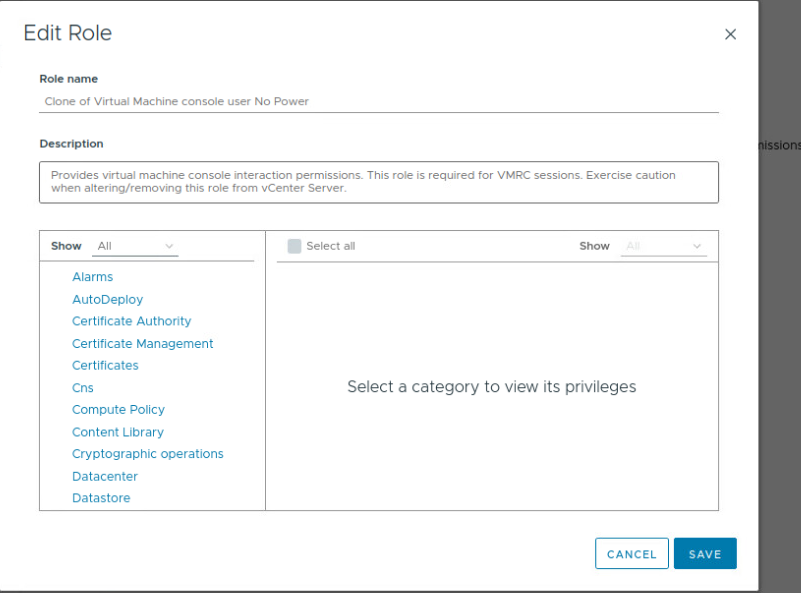801x593 pixels.
Task: Click into the Description text box
Action: (378, 182)
